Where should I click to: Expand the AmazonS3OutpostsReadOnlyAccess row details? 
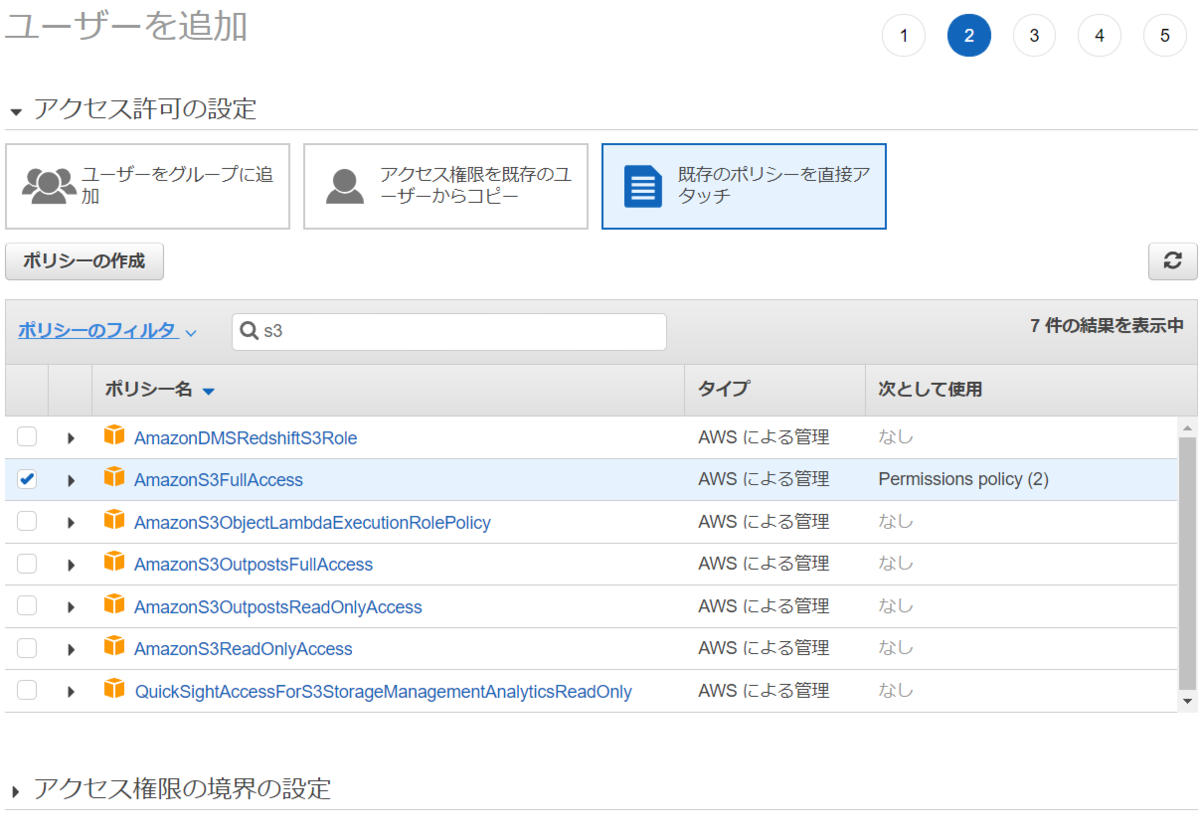70,607
